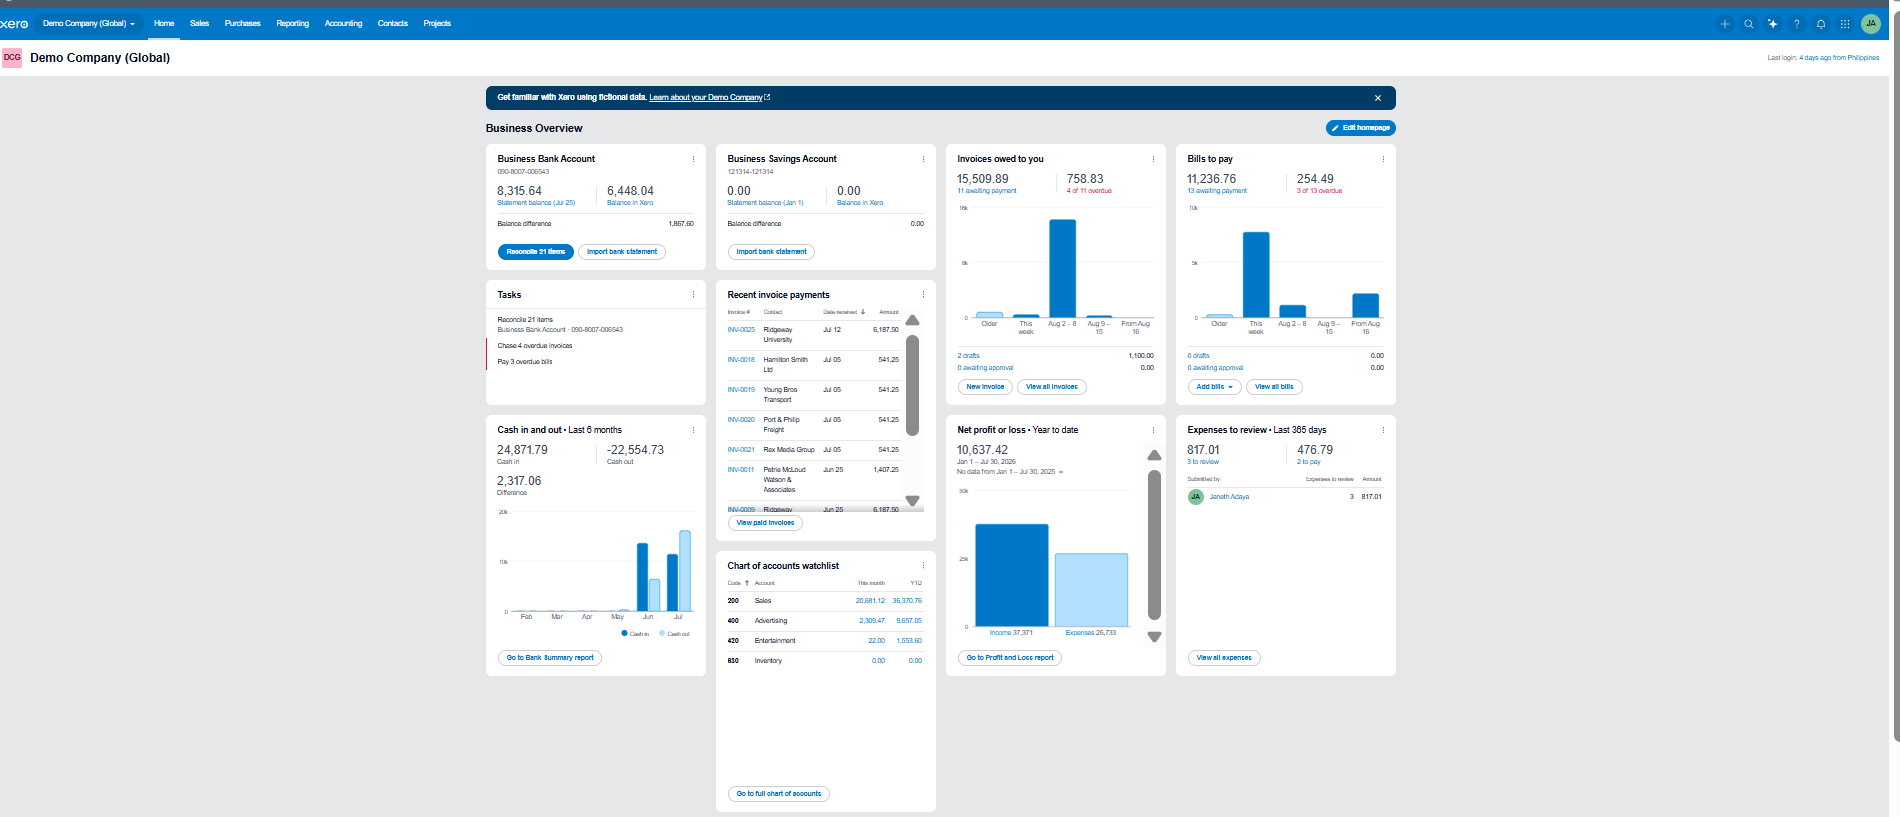
Task: Expand the Add bills dropdown button
Action: (x=1215, y=387)
